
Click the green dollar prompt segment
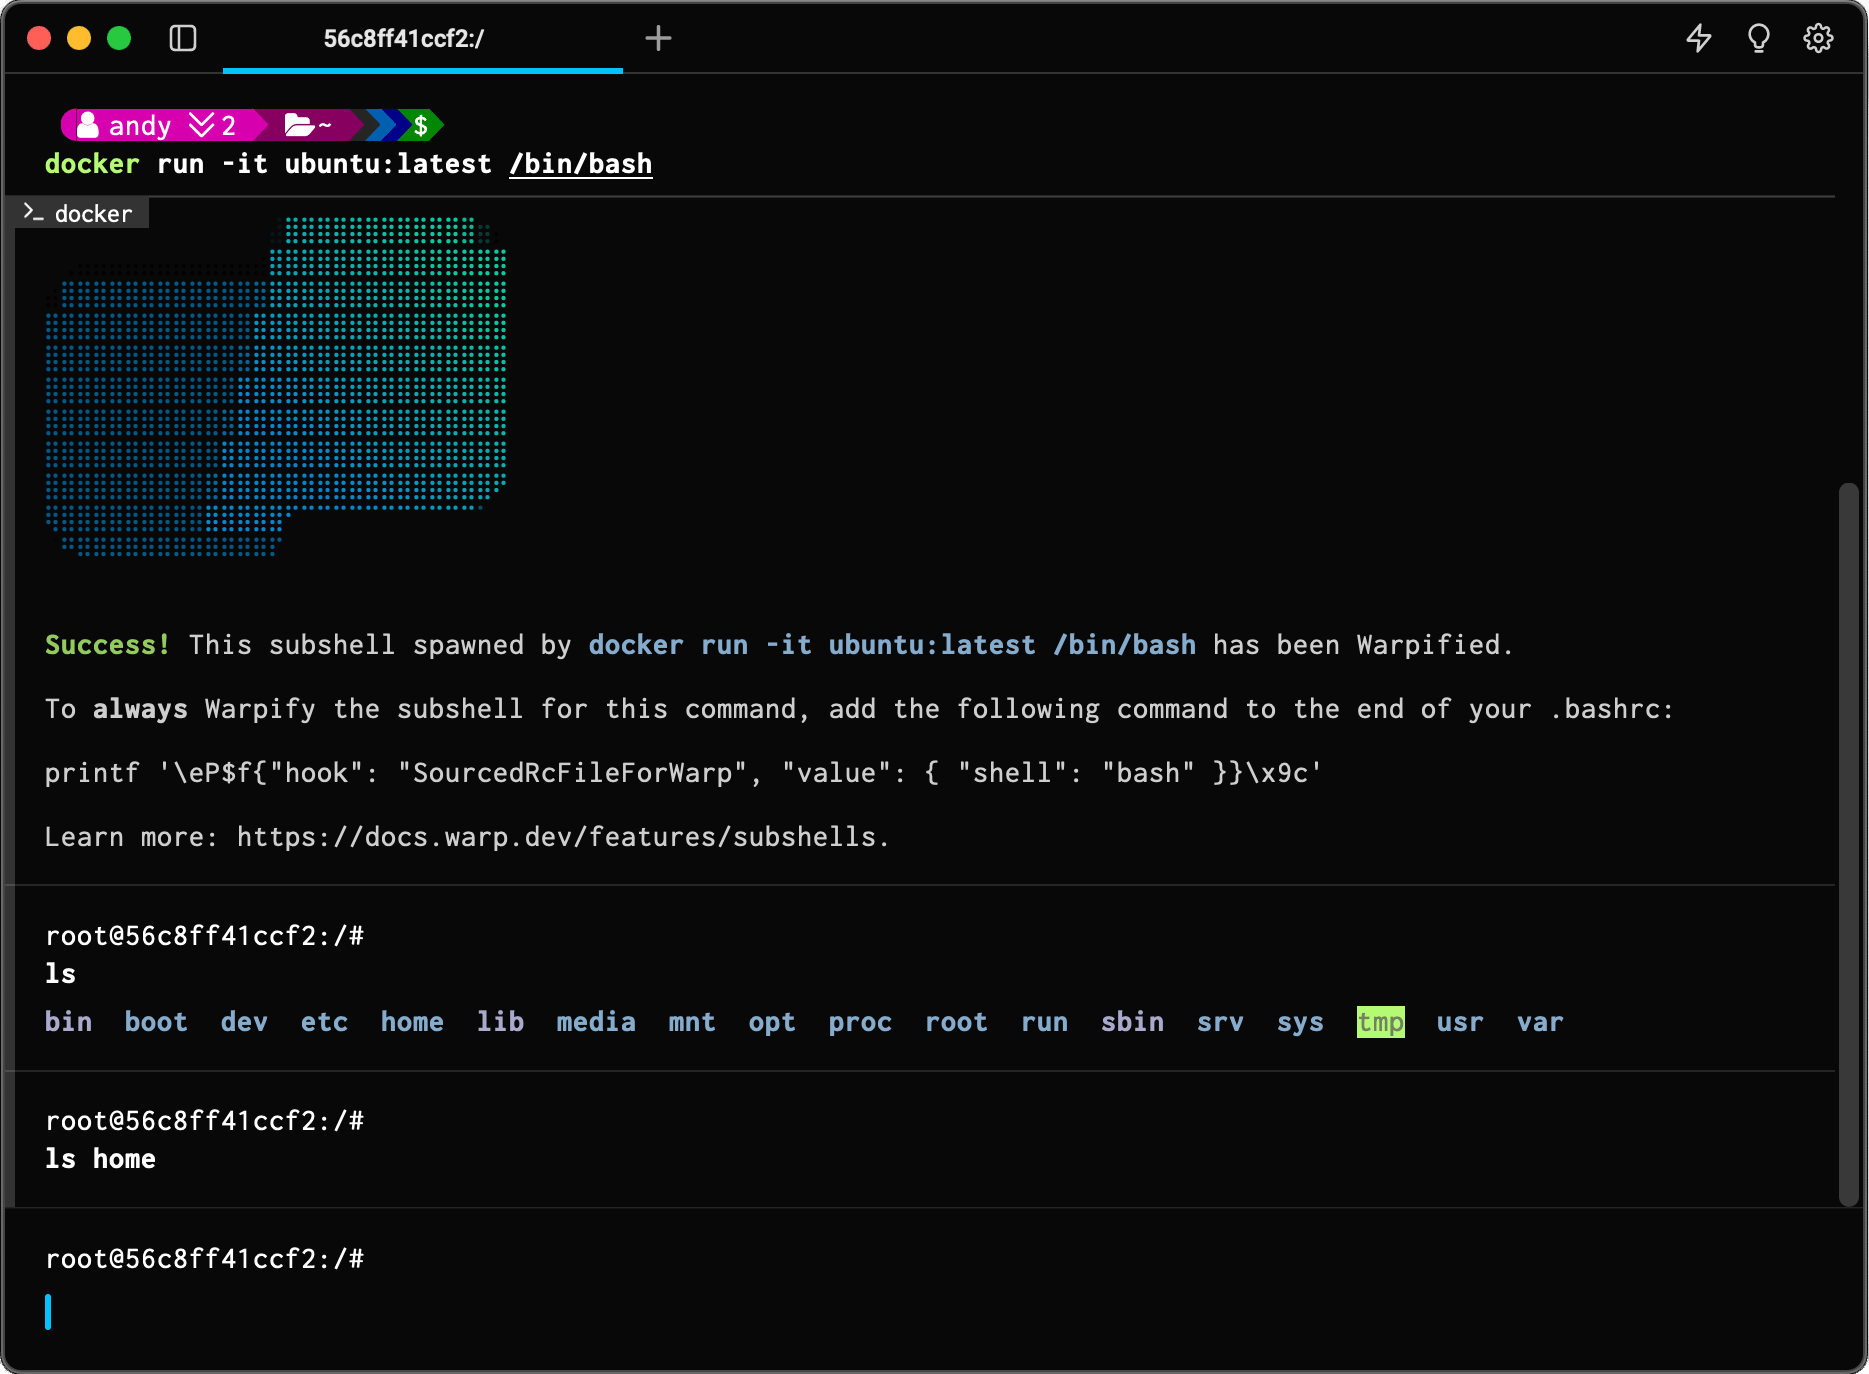(x=421, y=126)
